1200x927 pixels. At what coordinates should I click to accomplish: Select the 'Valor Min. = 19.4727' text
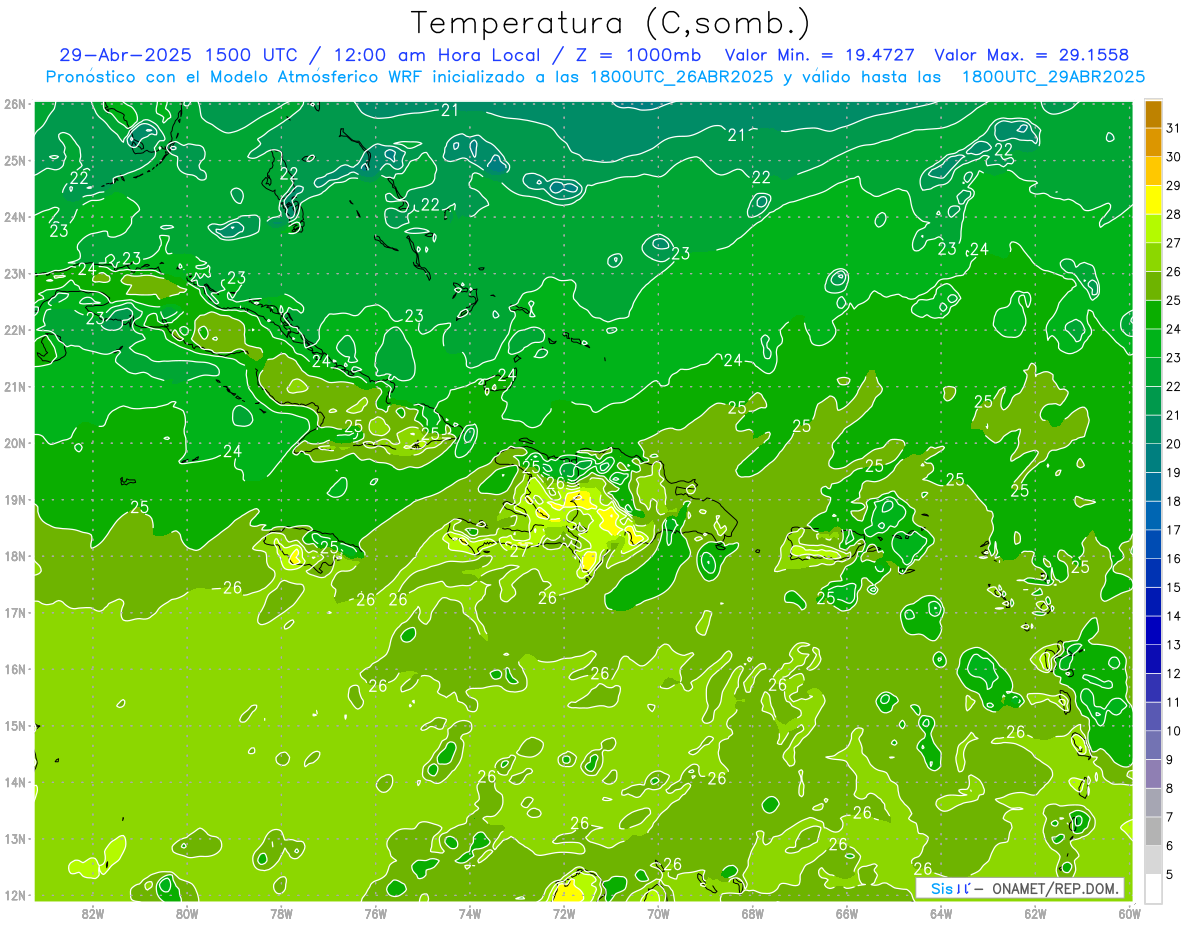[819, 55]
